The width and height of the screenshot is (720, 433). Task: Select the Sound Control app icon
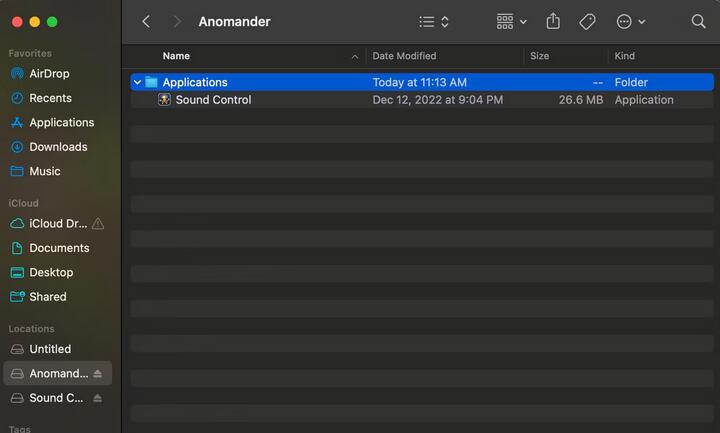tap(164, 100)
